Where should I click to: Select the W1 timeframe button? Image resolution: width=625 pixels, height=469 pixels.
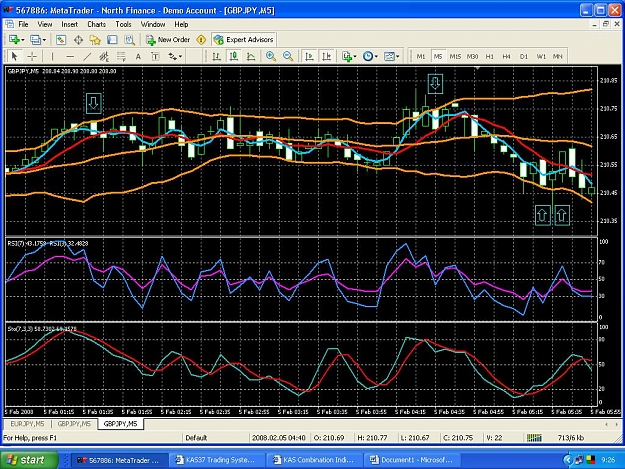coord(541,57)
